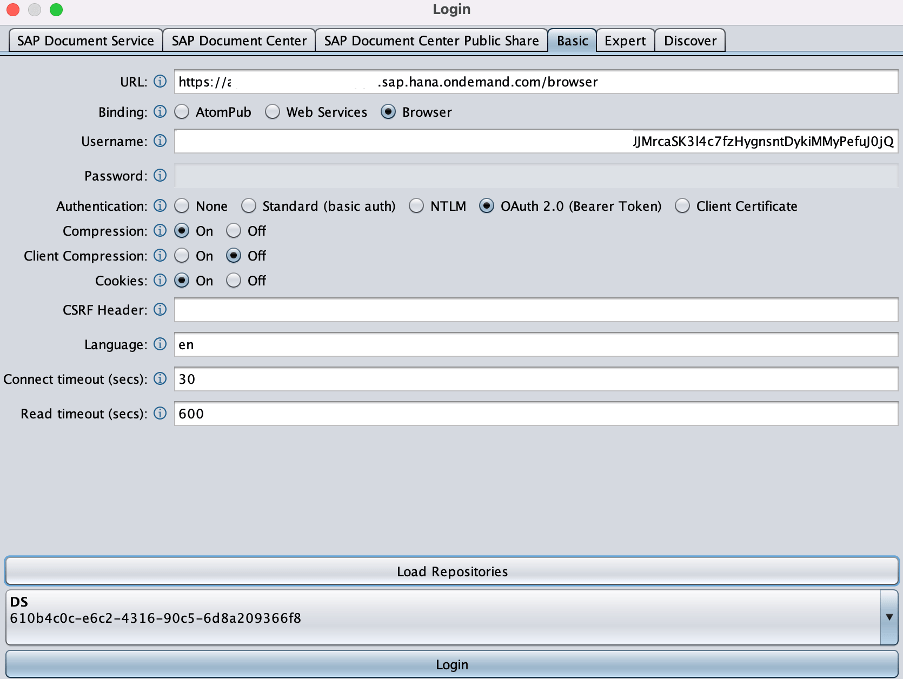Viewport: 904px width, 680px height.
Task: Click the info icon next to CSRF Header
Action: [160, 310]
